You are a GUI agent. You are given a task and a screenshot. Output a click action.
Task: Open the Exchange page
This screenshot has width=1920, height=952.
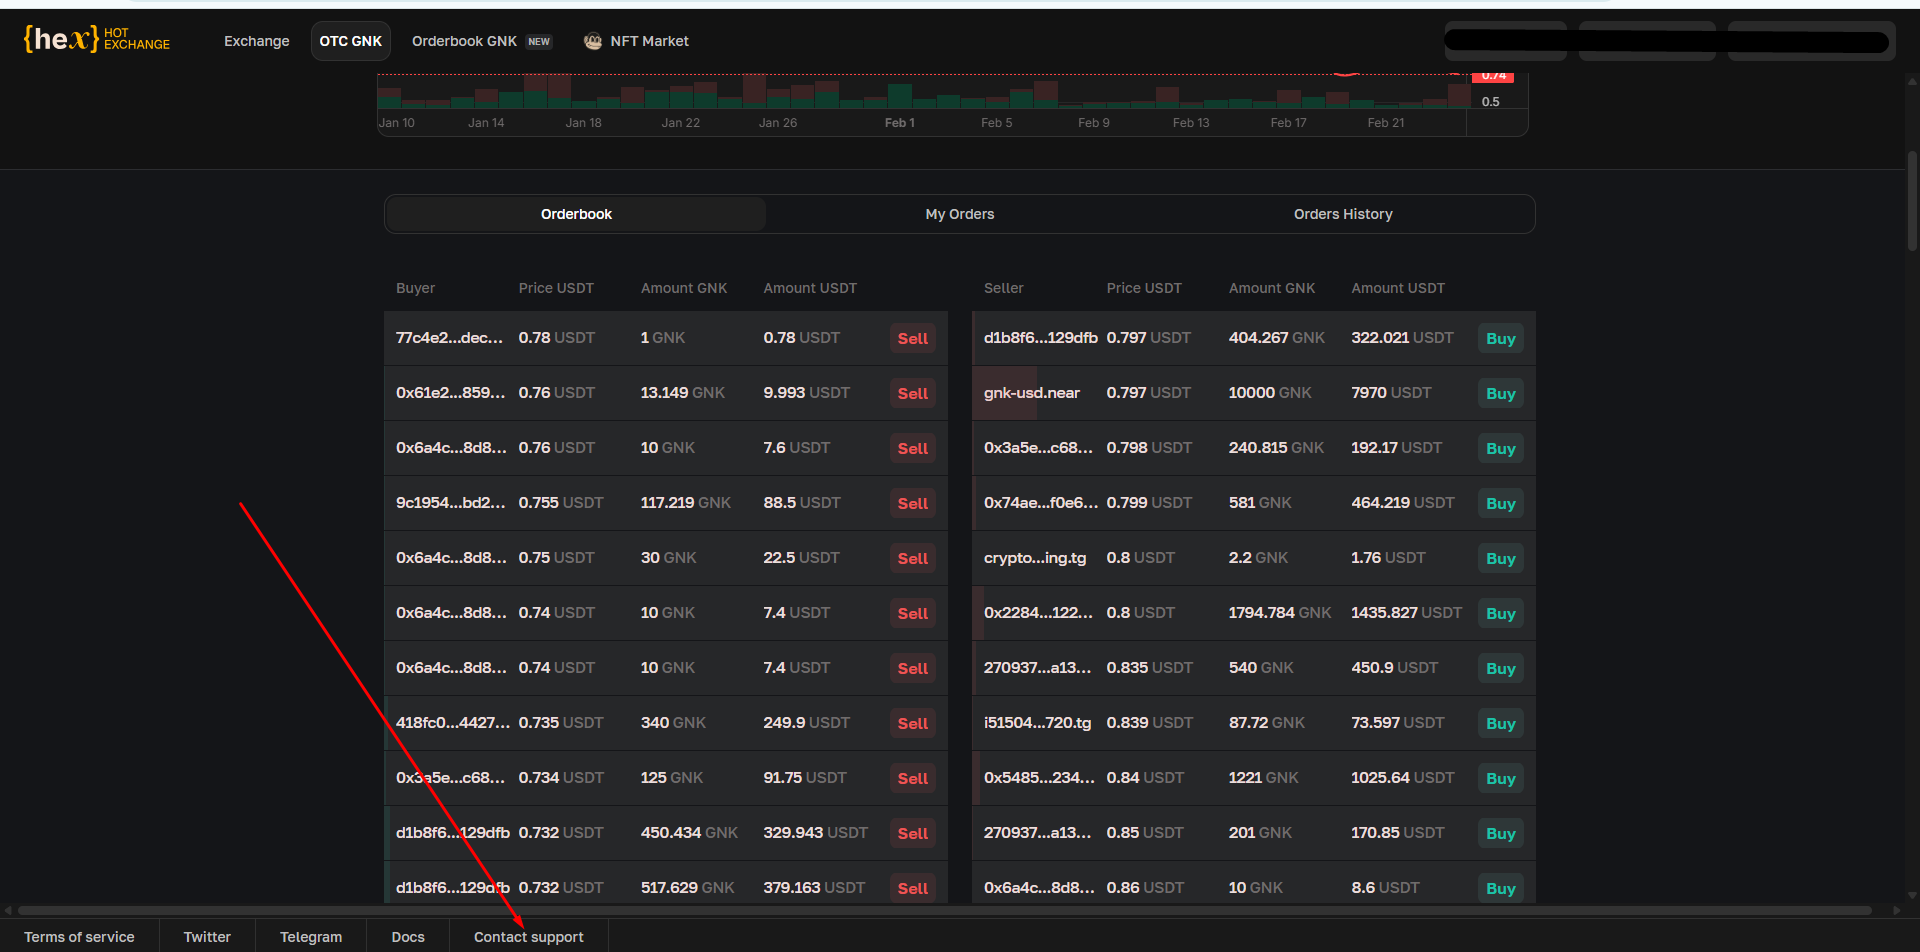click(x=256, y=41)
